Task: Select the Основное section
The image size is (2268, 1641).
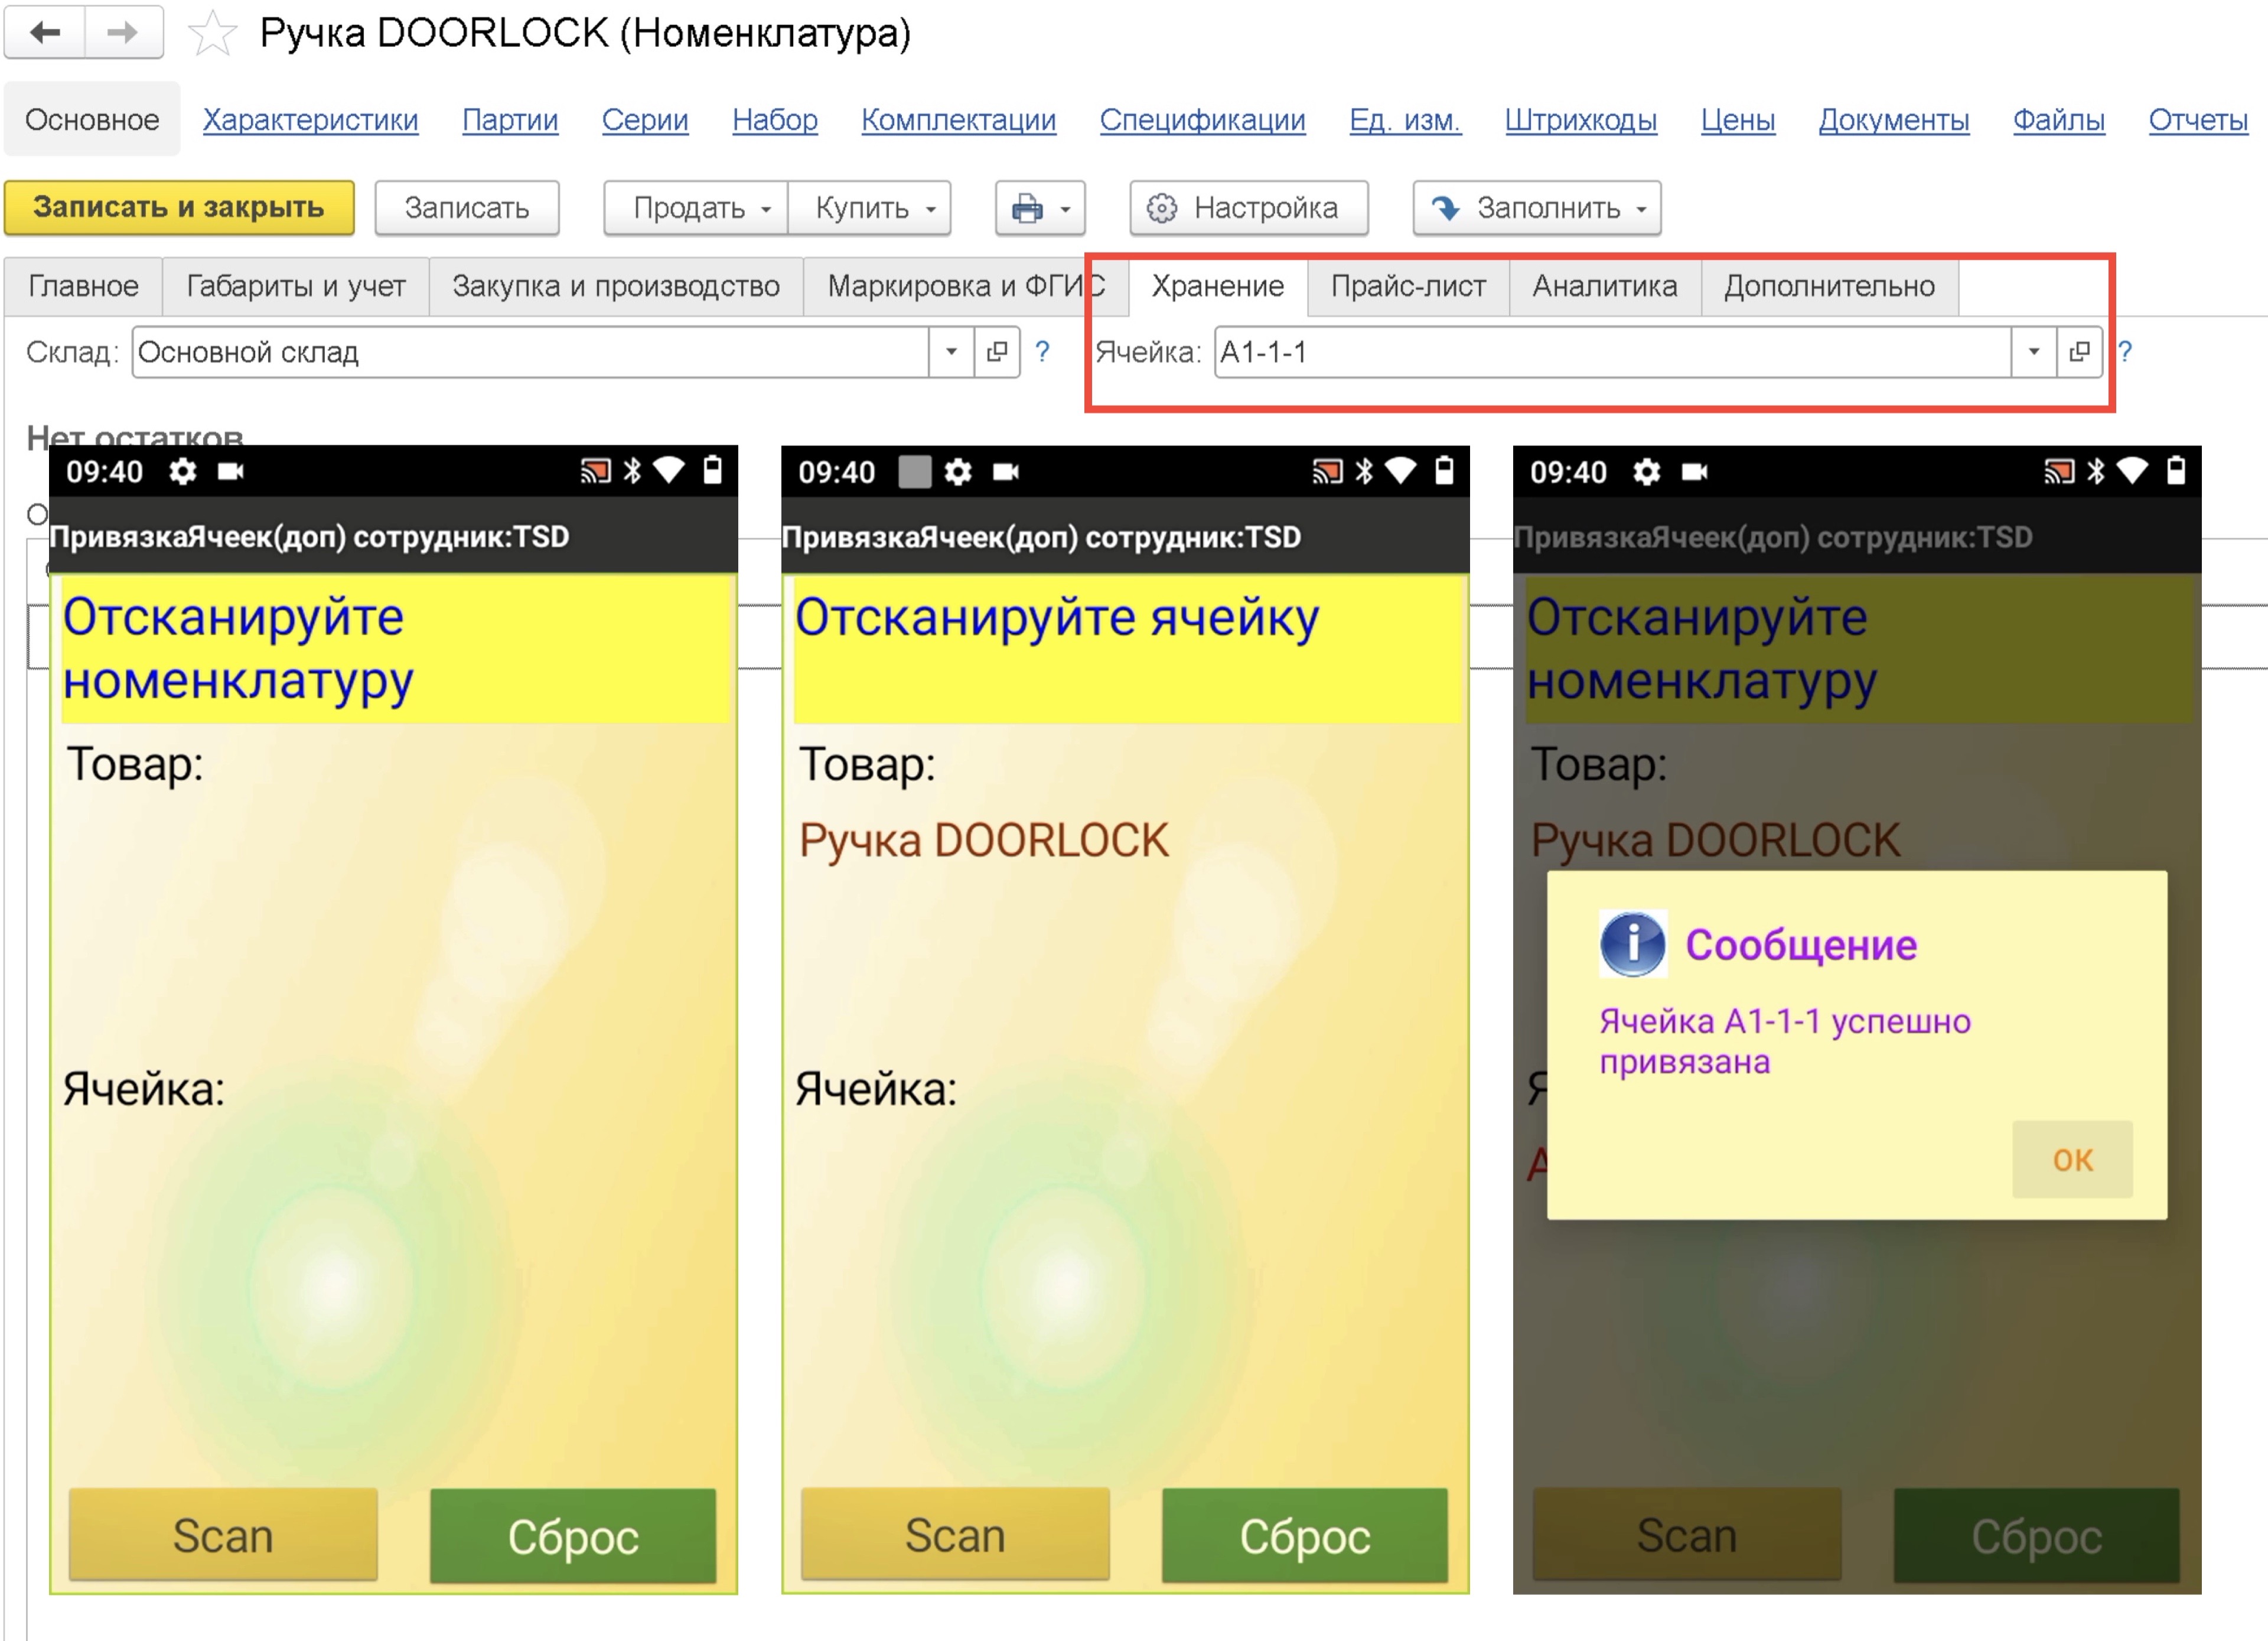Action: pos(92,120)
